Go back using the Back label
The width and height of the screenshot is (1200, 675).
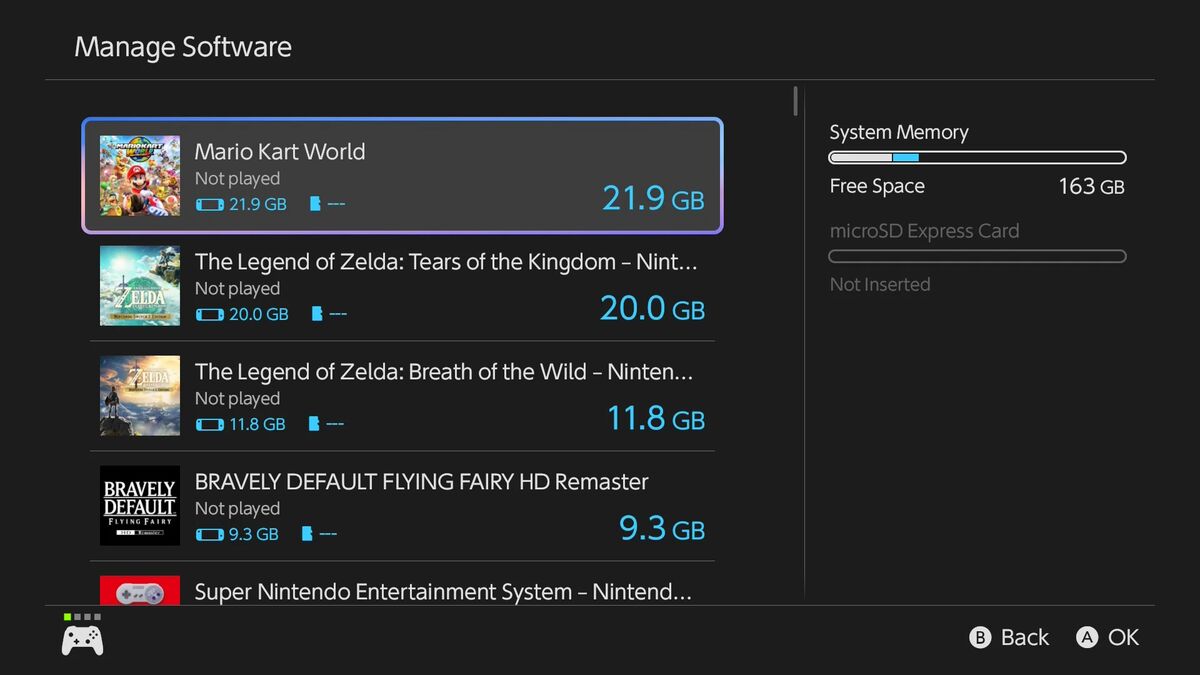coord(1025,638)
